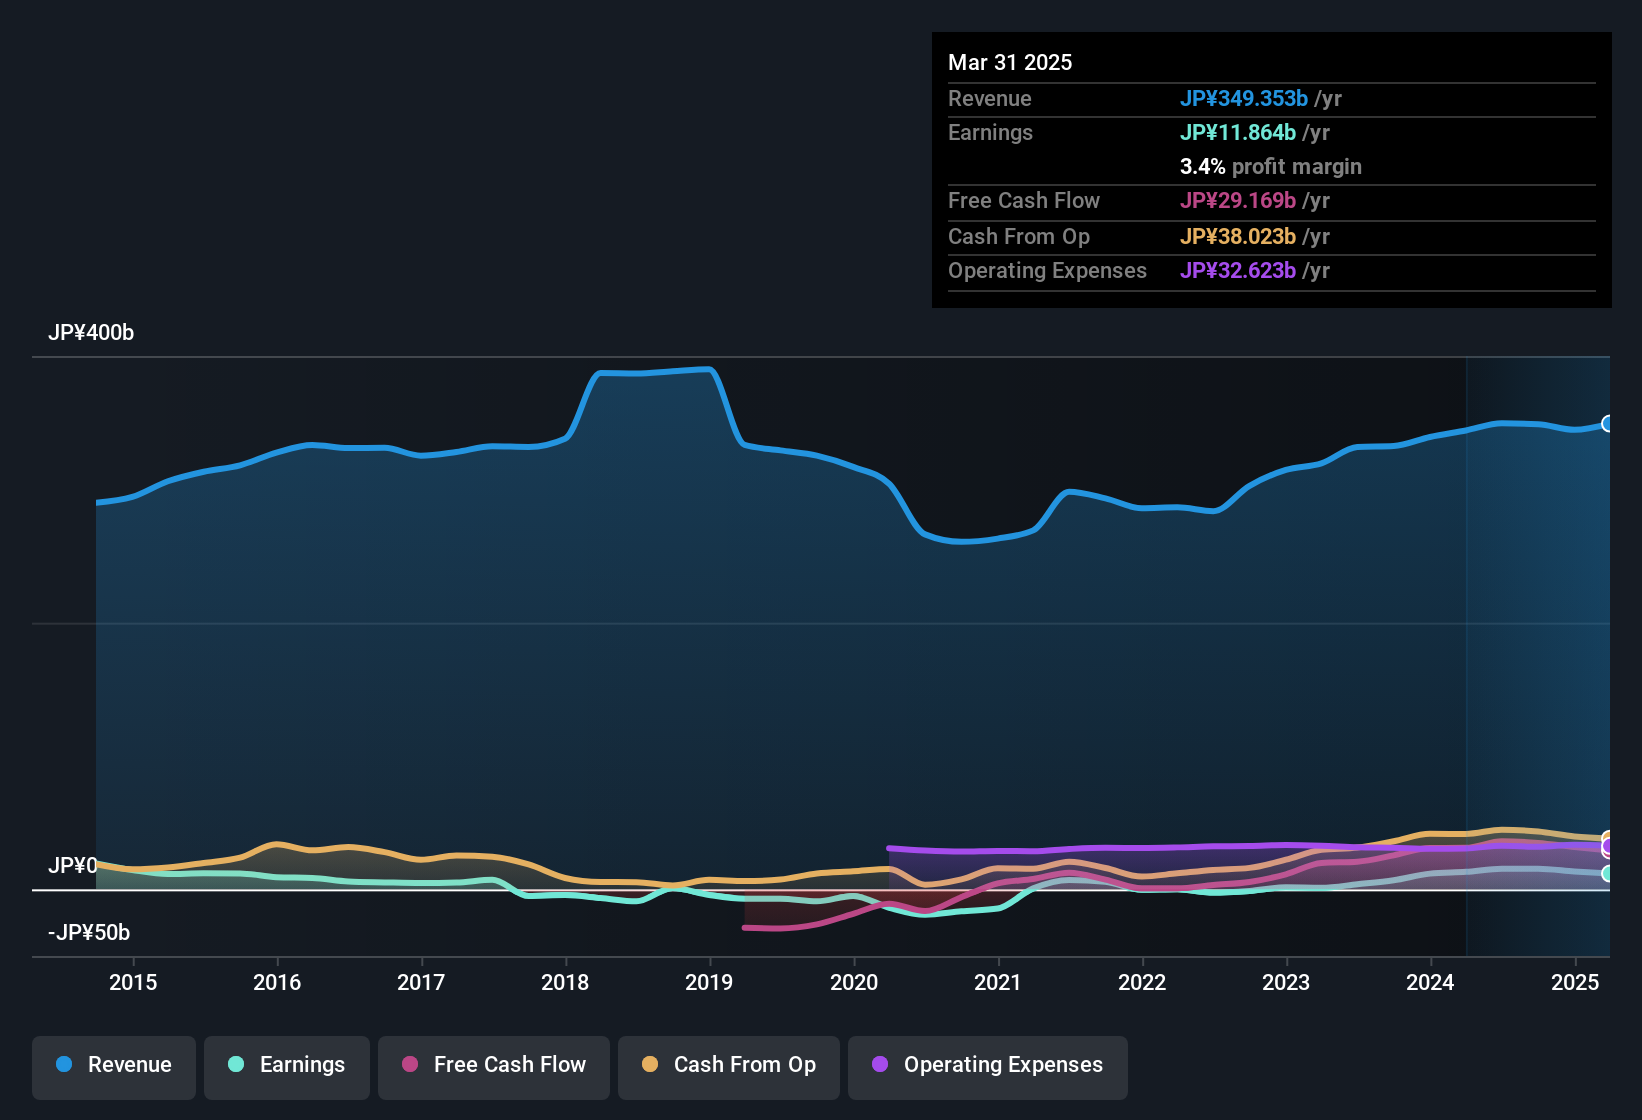This screenshot has height=1120, width=1642.
Task: Click the 2016 x-axis label
Action: 277,982
